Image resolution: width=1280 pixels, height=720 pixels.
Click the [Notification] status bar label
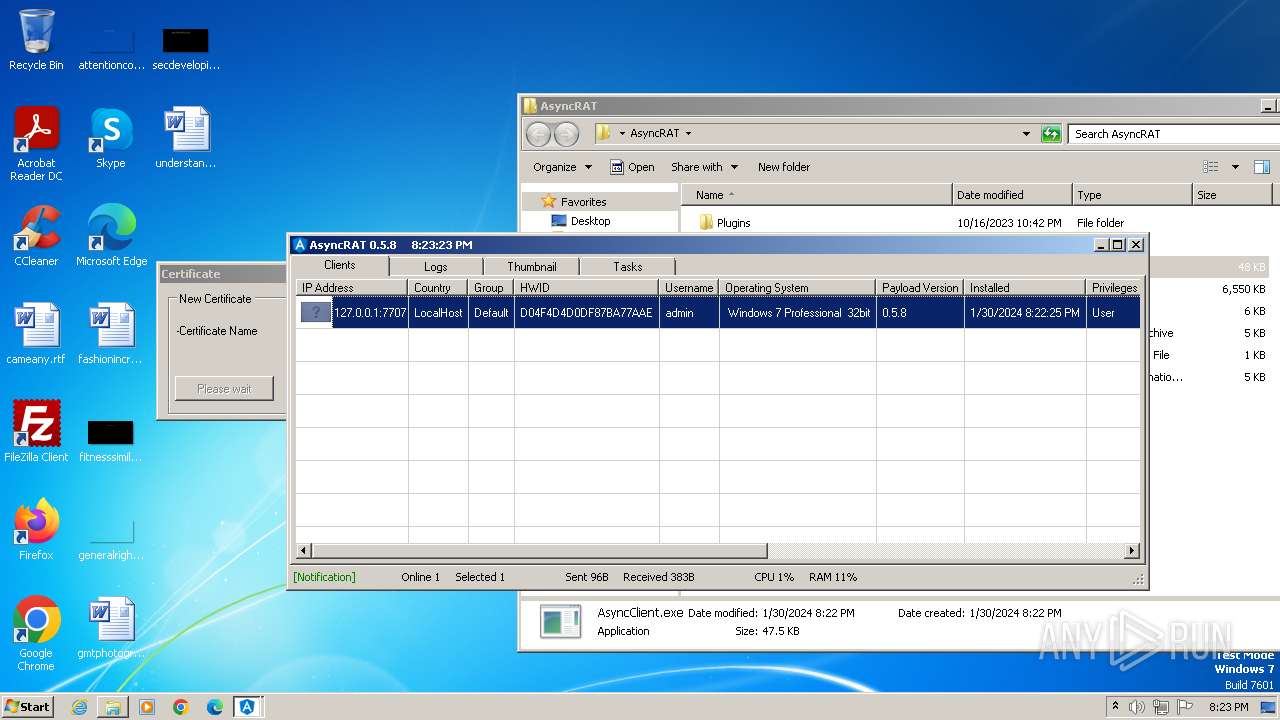coord(324,577)
